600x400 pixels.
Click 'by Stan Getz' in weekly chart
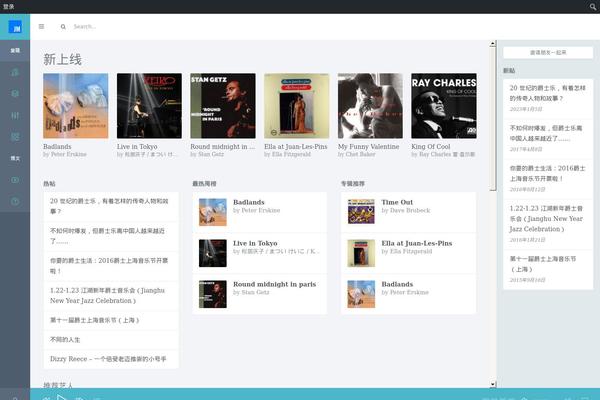[251, 292]
